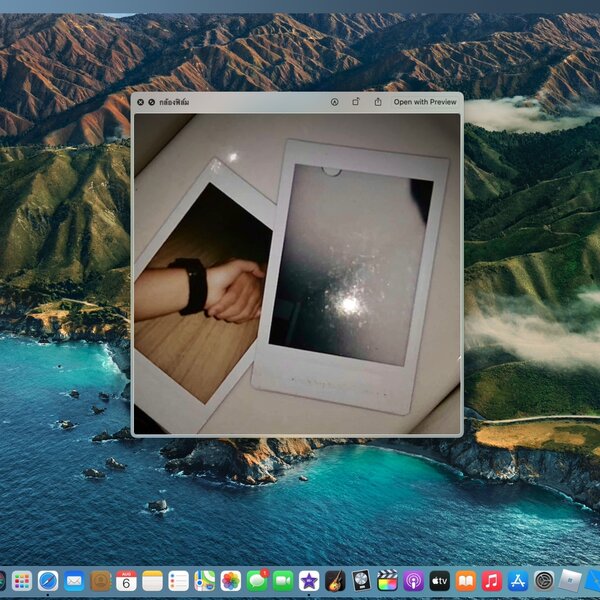Click the Share icon in Quick Look
This screenshot has height=600, width=600.
(x=378, y=102)
